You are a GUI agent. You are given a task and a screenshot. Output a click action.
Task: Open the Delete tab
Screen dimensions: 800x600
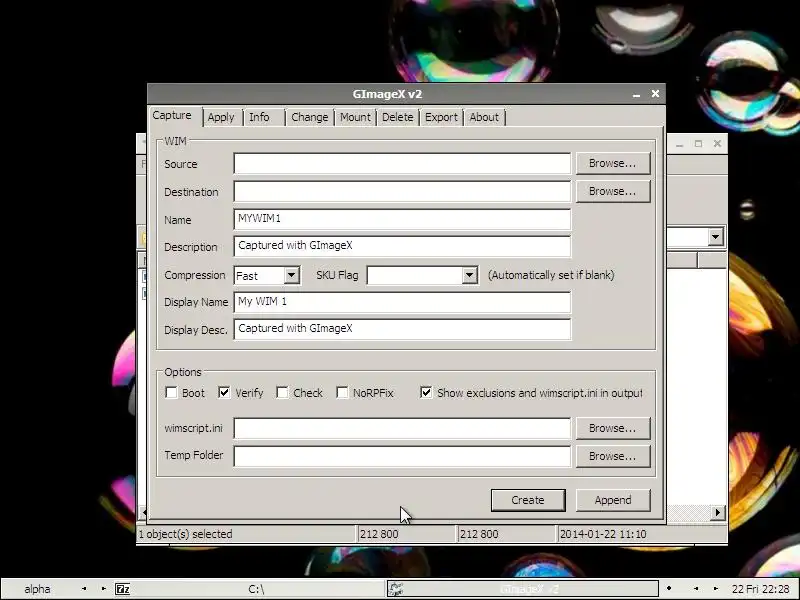(x=397, y=117)
